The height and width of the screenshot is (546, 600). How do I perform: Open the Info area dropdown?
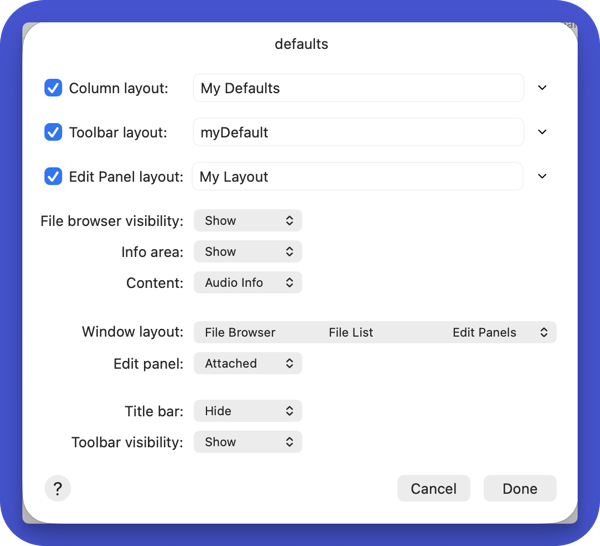click(248, 252)
